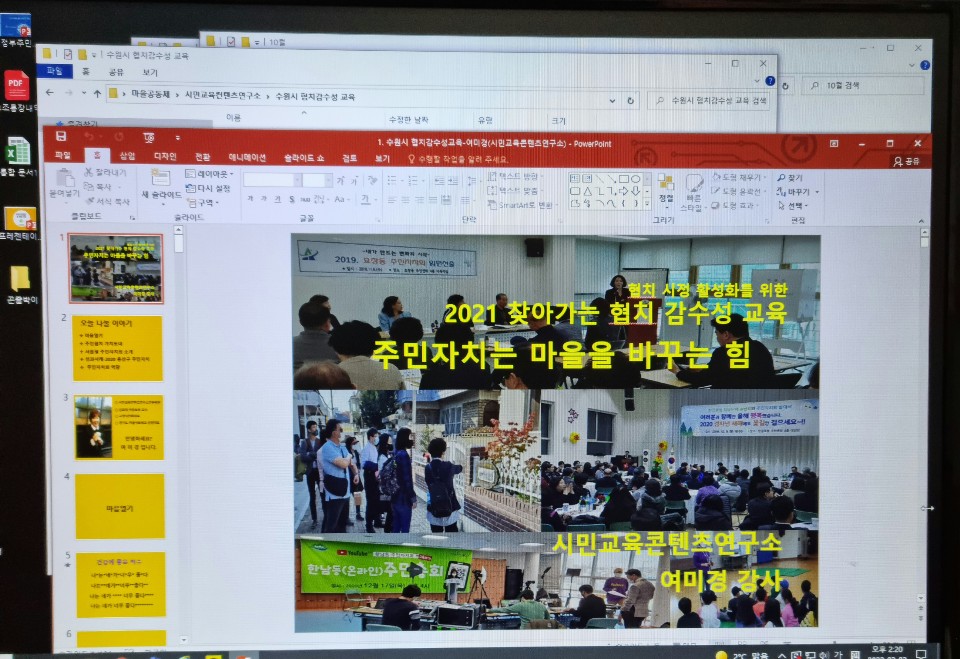Open 도형 채우기 shape fill dropdown

pyautogui.click(x=740, y=177)
